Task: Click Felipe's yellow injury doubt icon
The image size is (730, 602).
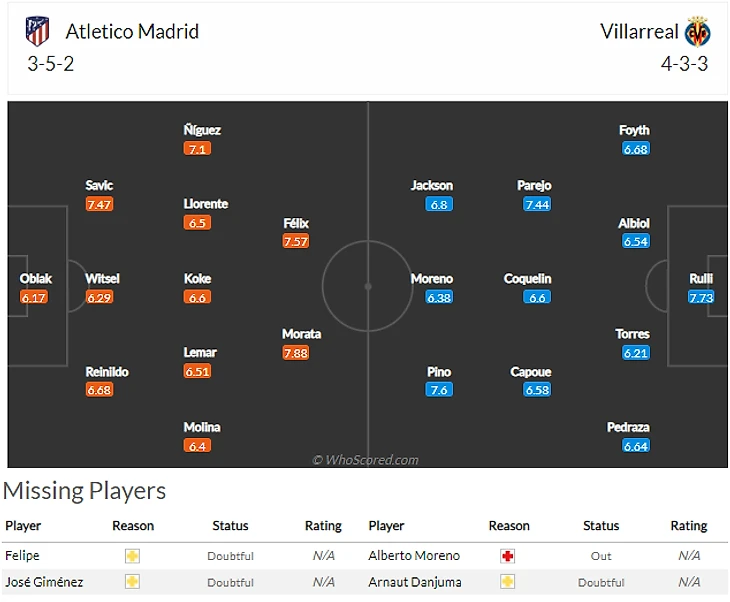Action: coord(132,556)
